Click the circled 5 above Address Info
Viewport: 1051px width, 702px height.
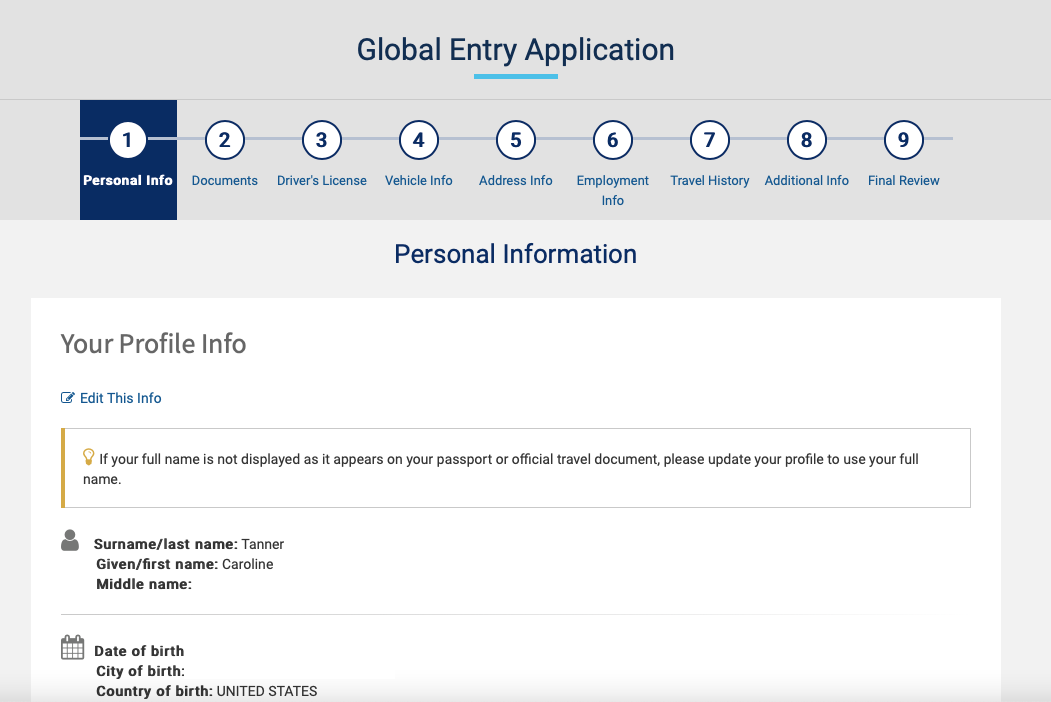(515, 140)
